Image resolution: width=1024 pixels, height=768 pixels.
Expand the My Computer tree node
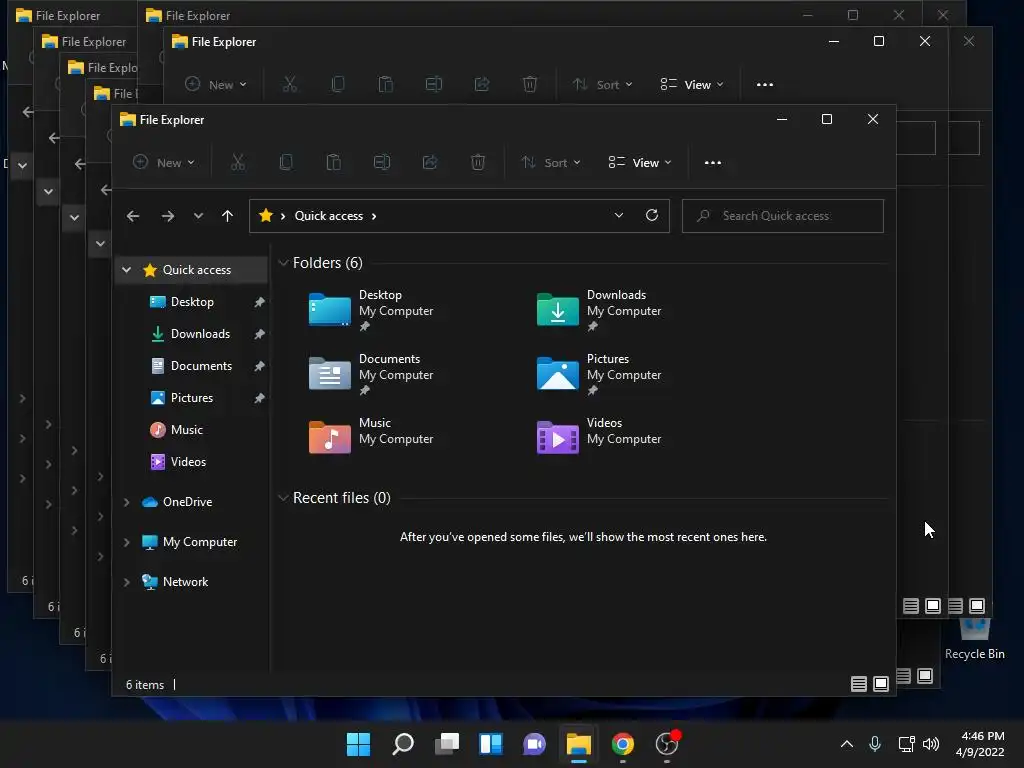click(127, 542)
